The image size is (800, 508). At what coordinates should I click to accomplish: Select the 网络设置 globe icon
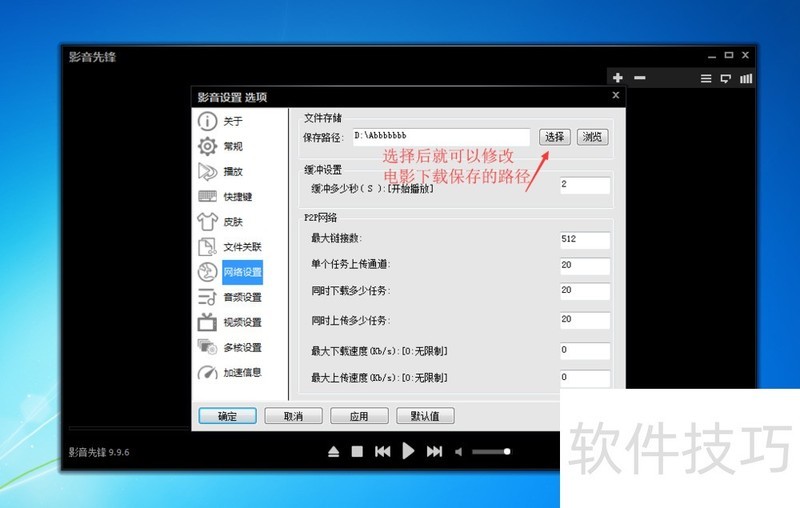207,272
